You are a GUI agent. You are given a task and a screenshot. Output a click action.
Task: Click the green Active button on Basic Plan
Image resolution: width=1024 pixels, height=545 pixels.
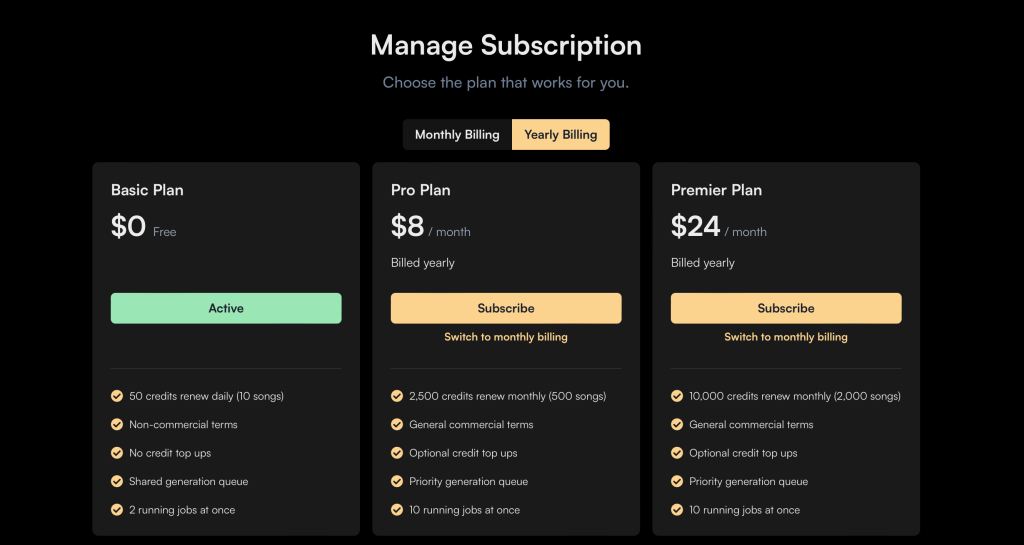(226, 308)
